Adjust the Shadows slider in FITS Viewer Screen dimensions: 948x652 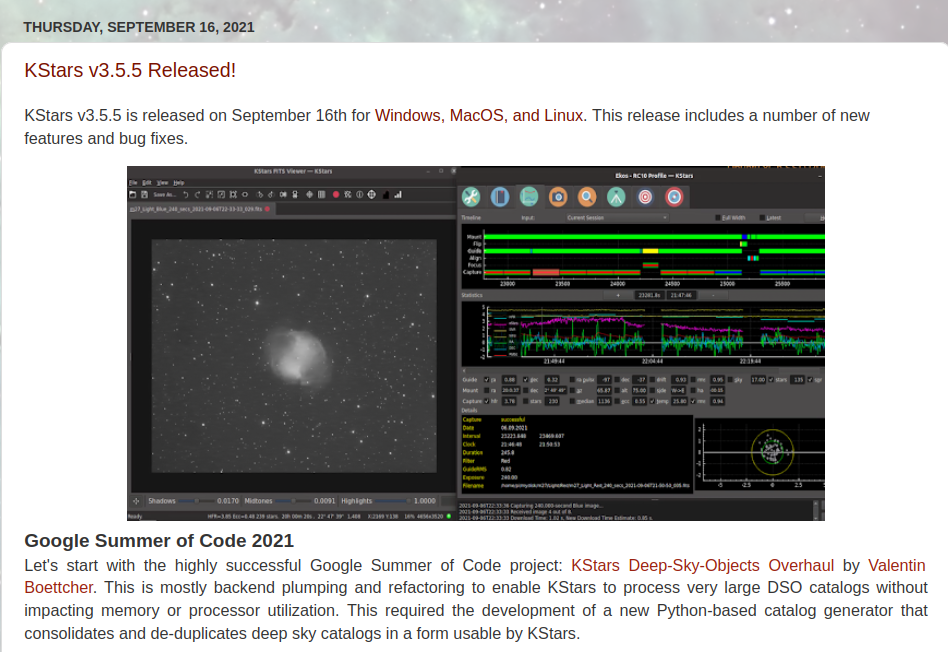pos(196,501)
